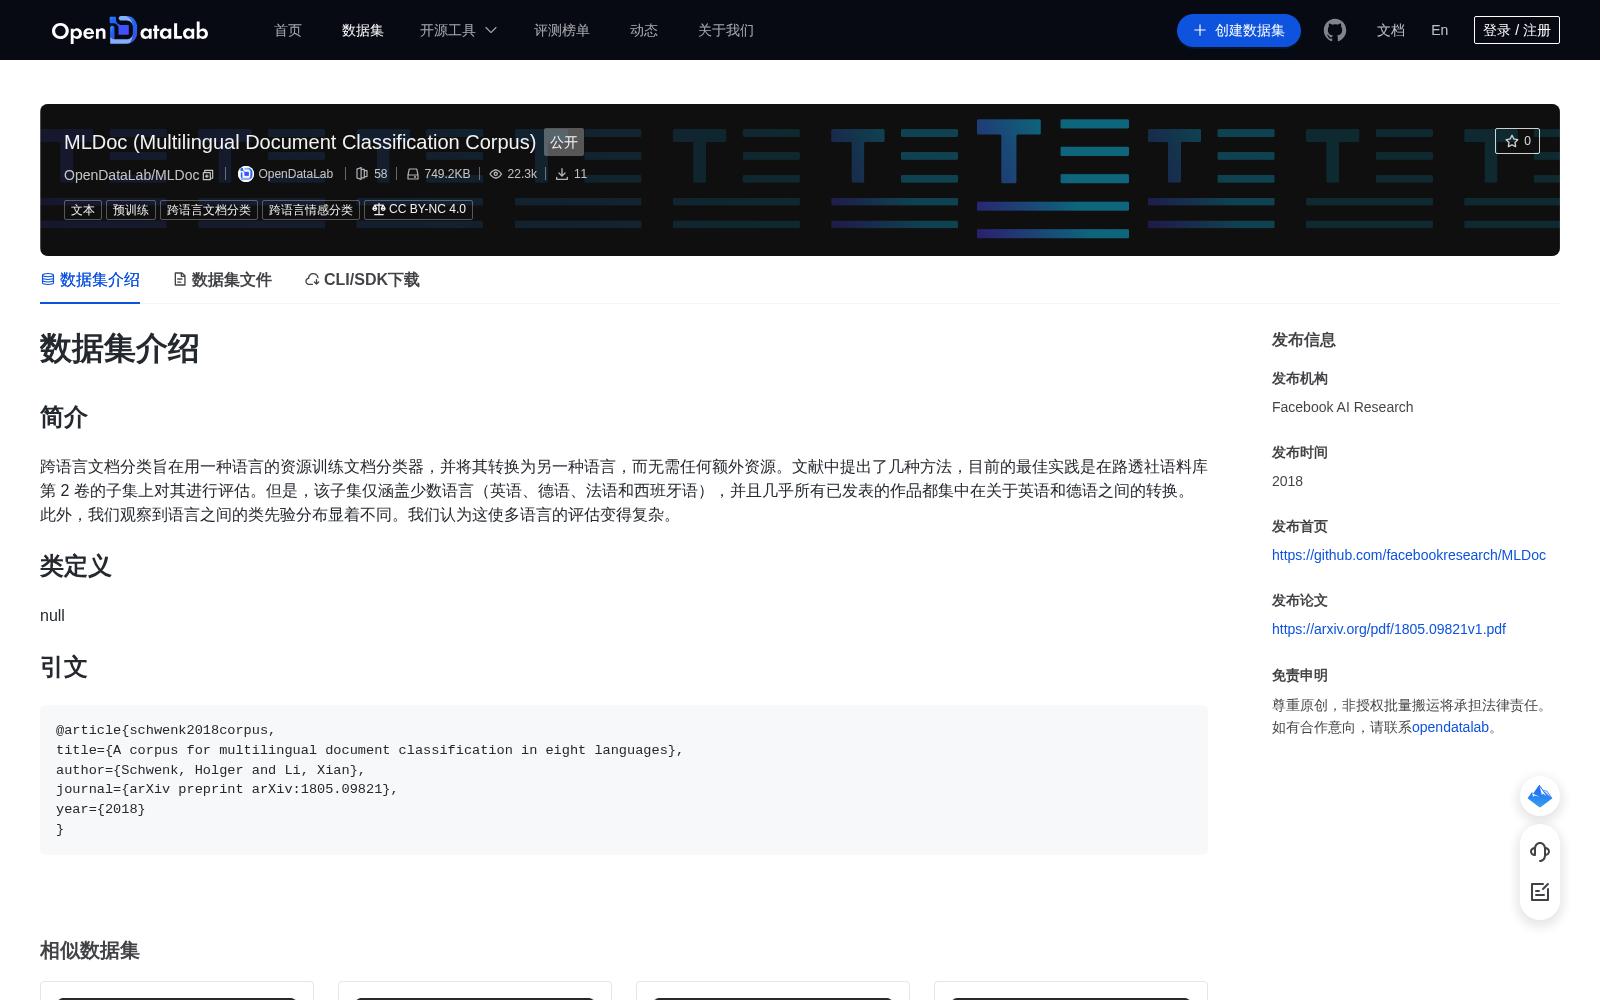Copy the OpenDataLab/MLDoc path icon
The height and width of the screenshot is (1000, 1600).
coord(208,175)
